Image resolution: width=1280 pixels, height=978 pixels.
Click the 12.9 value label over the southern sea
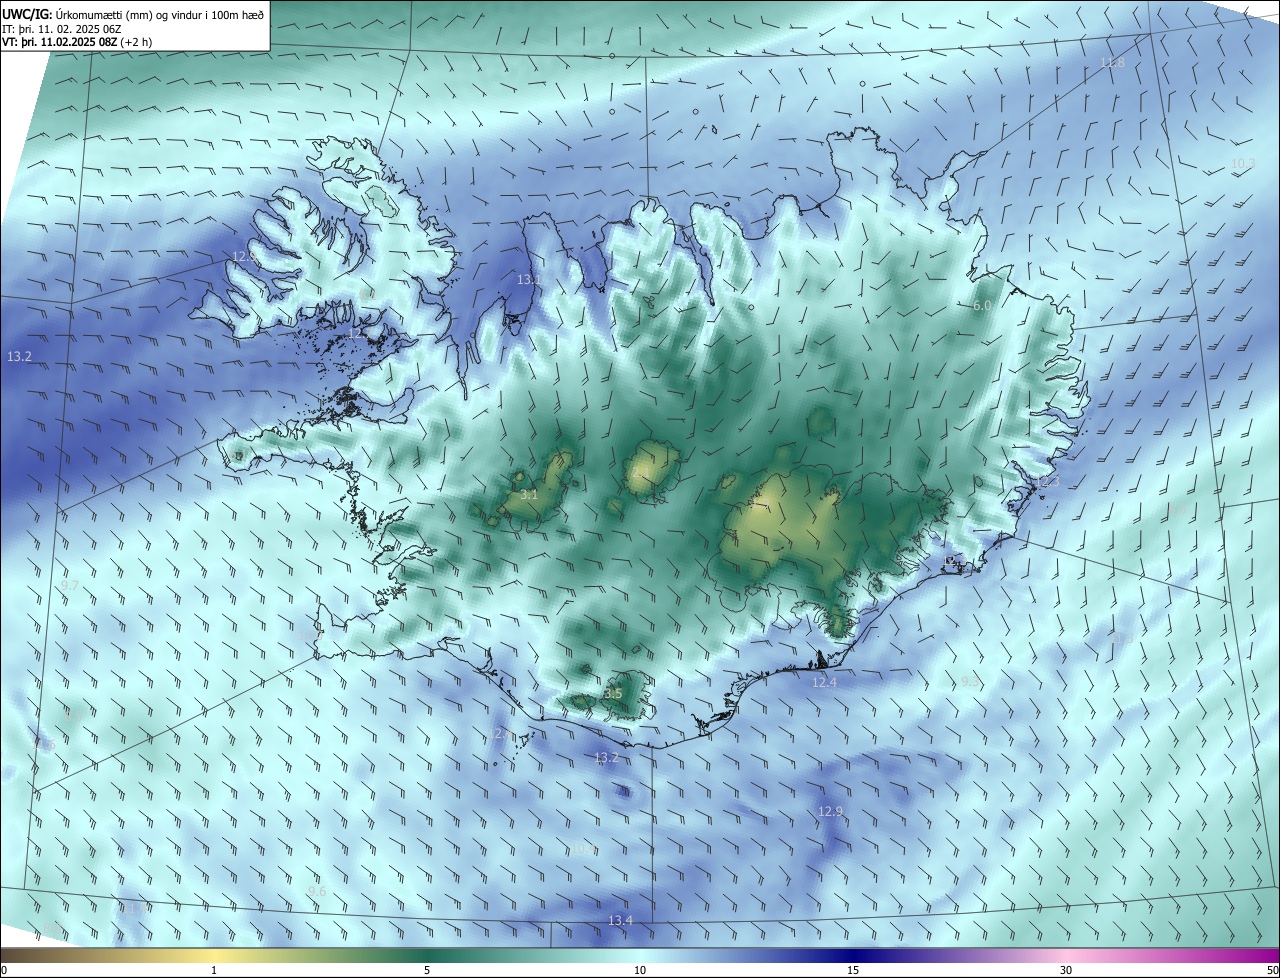[x=830, y=811]
